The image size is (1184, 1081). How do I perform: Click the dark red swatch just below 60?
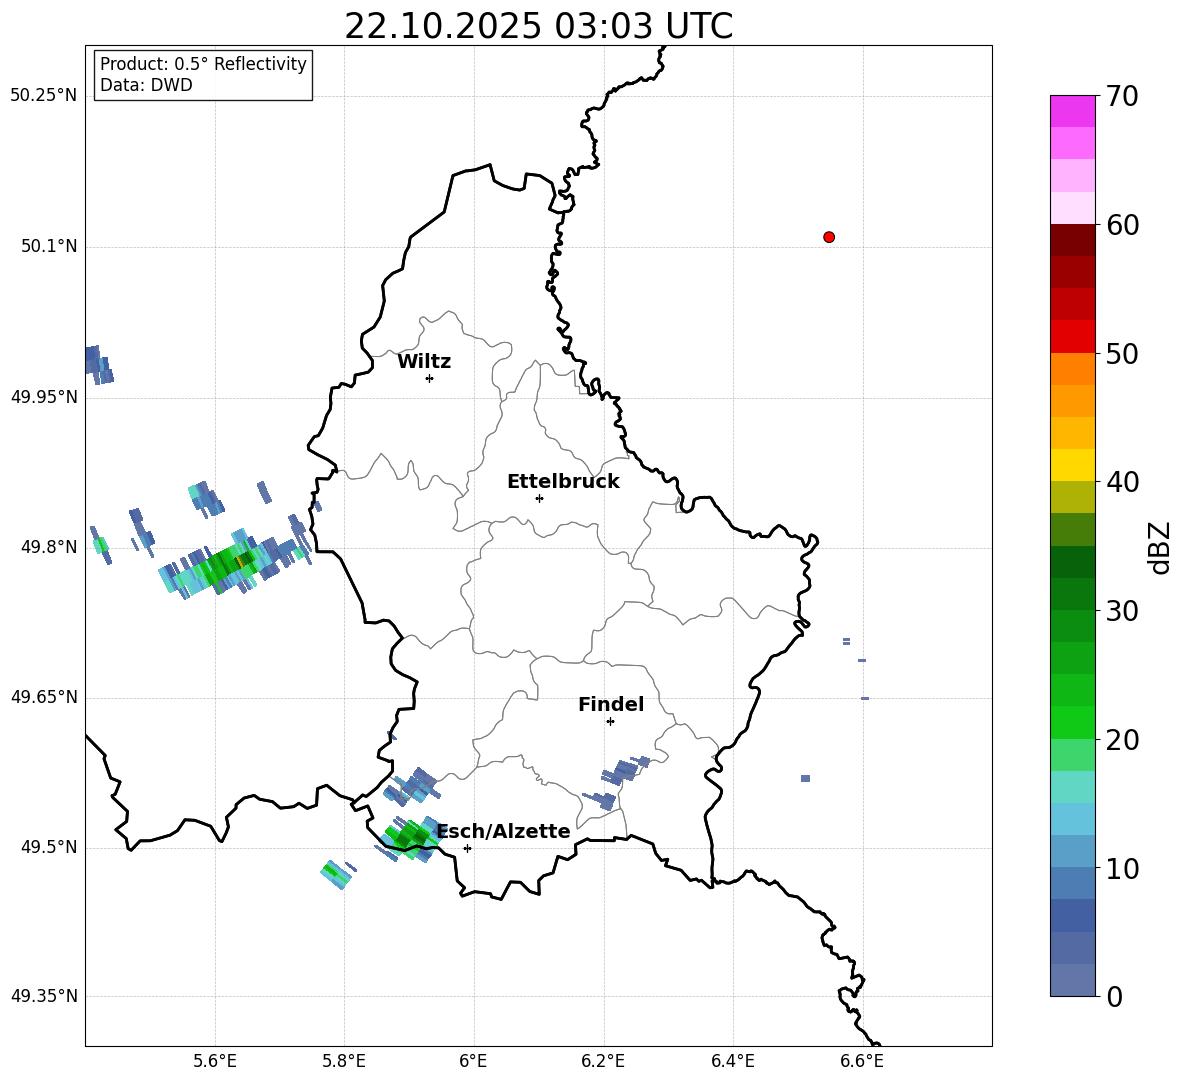coord(1072,240)
